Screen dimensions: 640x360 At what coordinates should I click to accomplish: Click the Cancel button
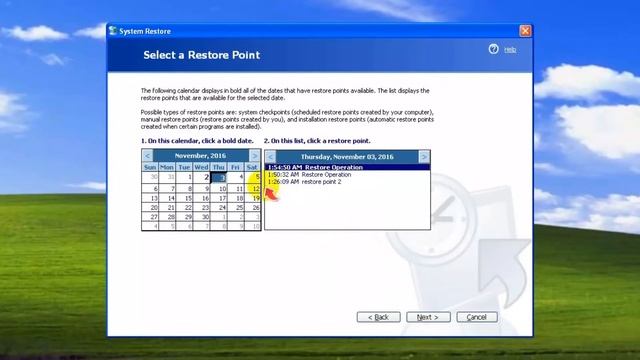click(x=477, y=317)
